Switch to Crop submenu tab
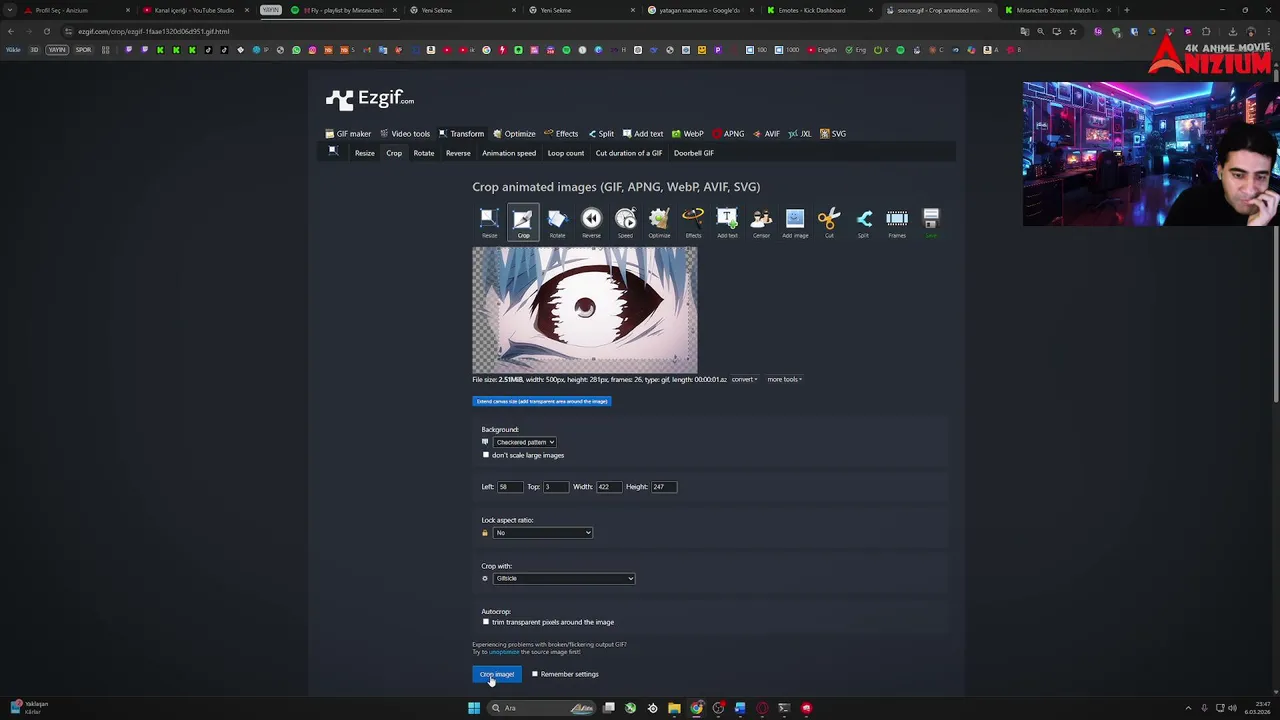The width and height of the screenshot is (1280, 720). [394, 153]
